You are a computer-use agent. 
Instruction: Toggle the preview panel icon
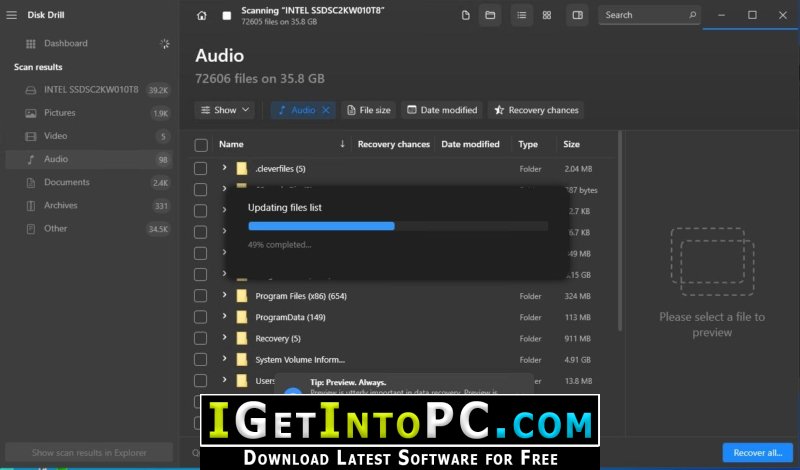(578, 15)
